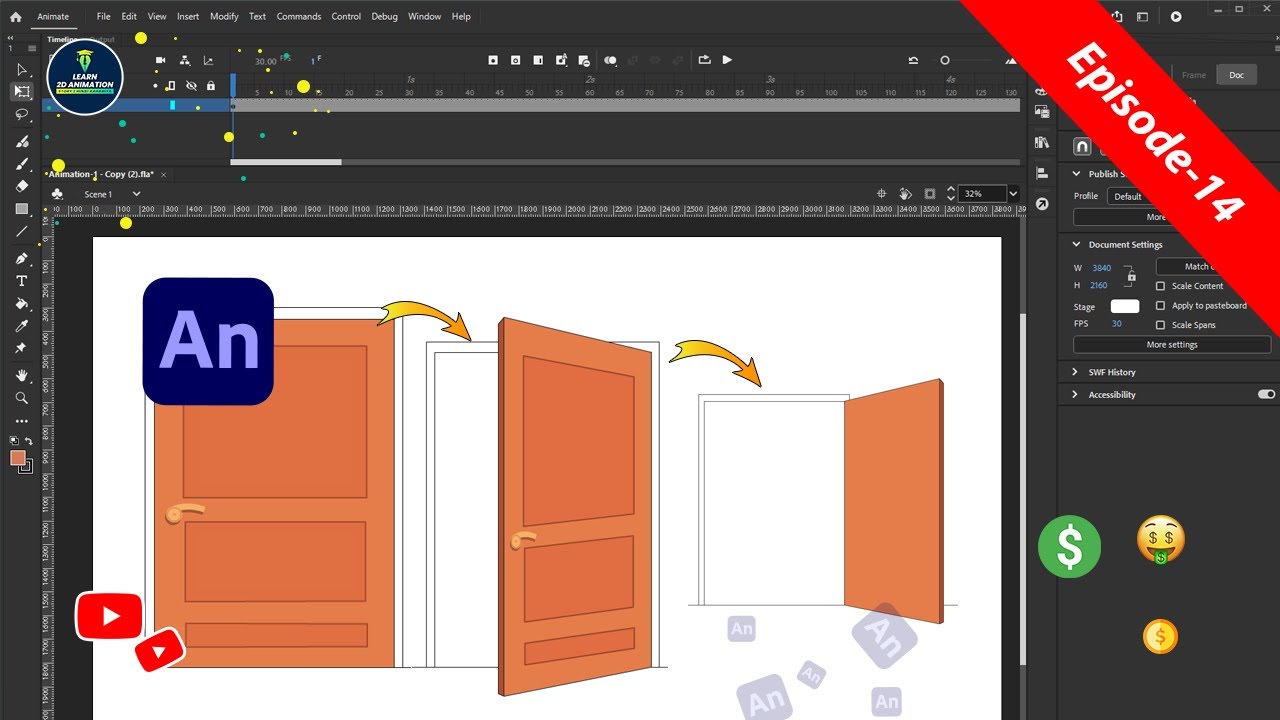The width and height of the screenshot is (1280, 720).
Task: Select the Asset Warp pin tool
Action: tap(21, 348)
